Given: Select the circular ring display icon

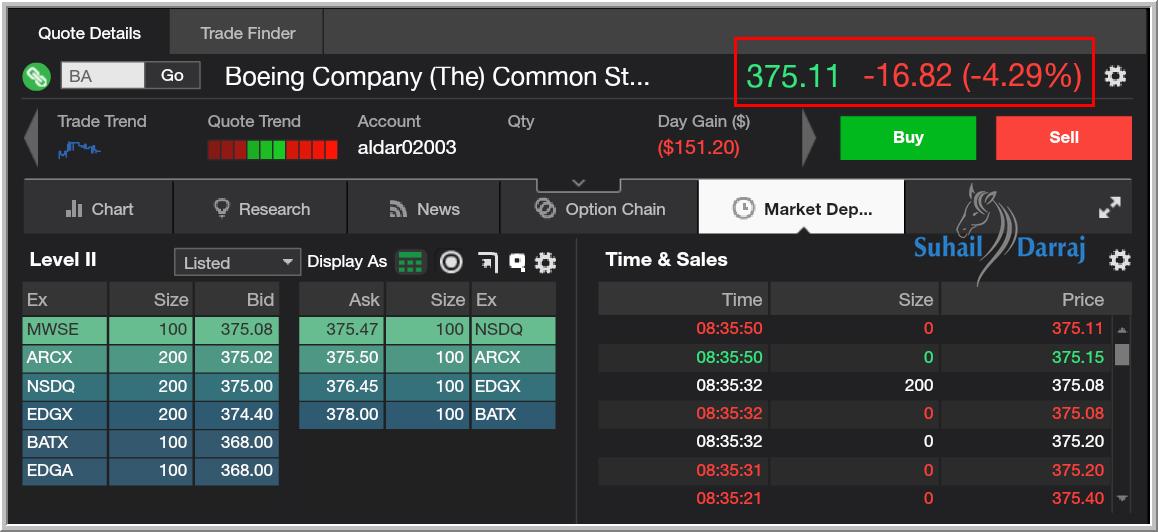Looking at the screenshot, I should click(x=450, y=262).
